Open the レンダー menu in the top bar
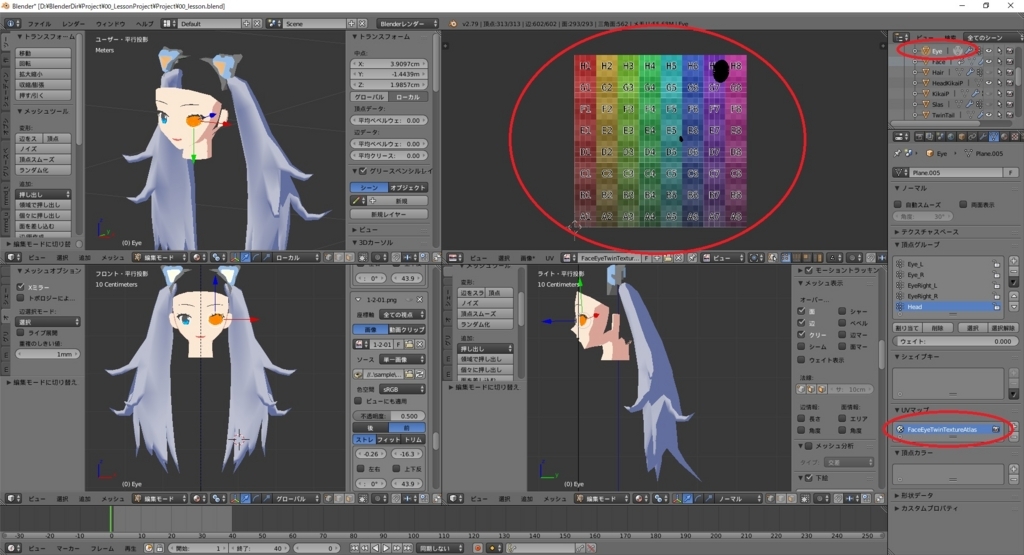 [x=73, y=24]
